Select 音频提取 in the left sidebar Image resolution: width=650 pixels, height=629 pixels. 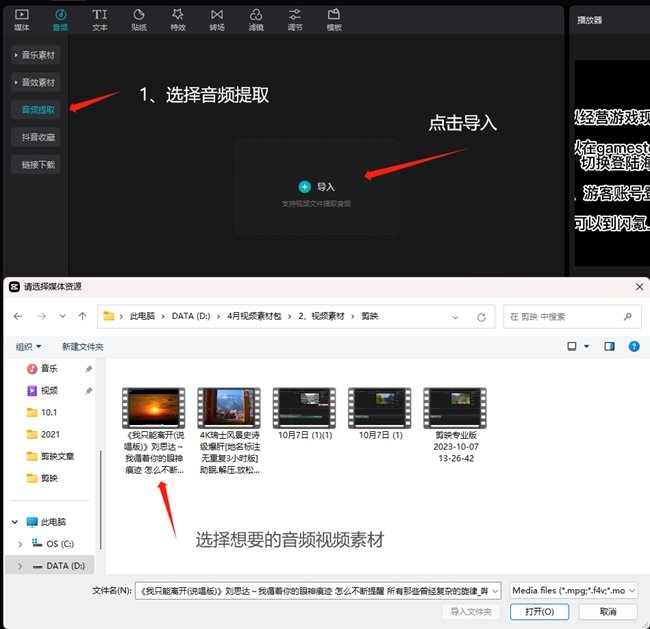coord(35,109)
